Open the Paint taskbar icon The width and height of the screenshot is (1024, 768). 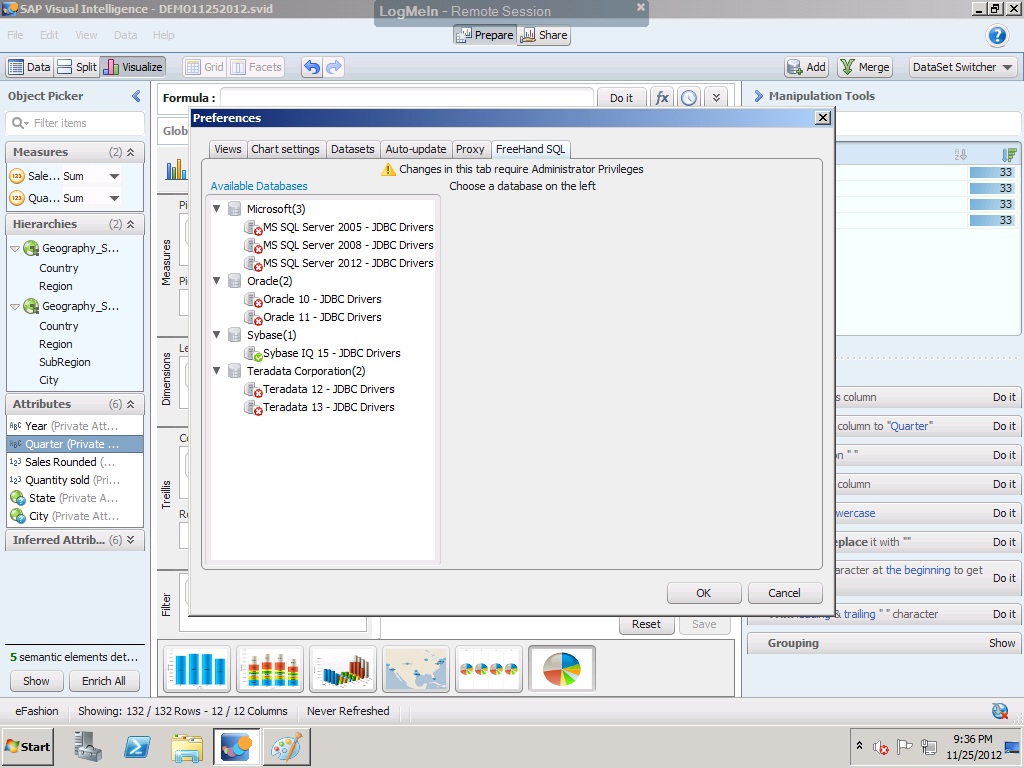pos(286,747)
